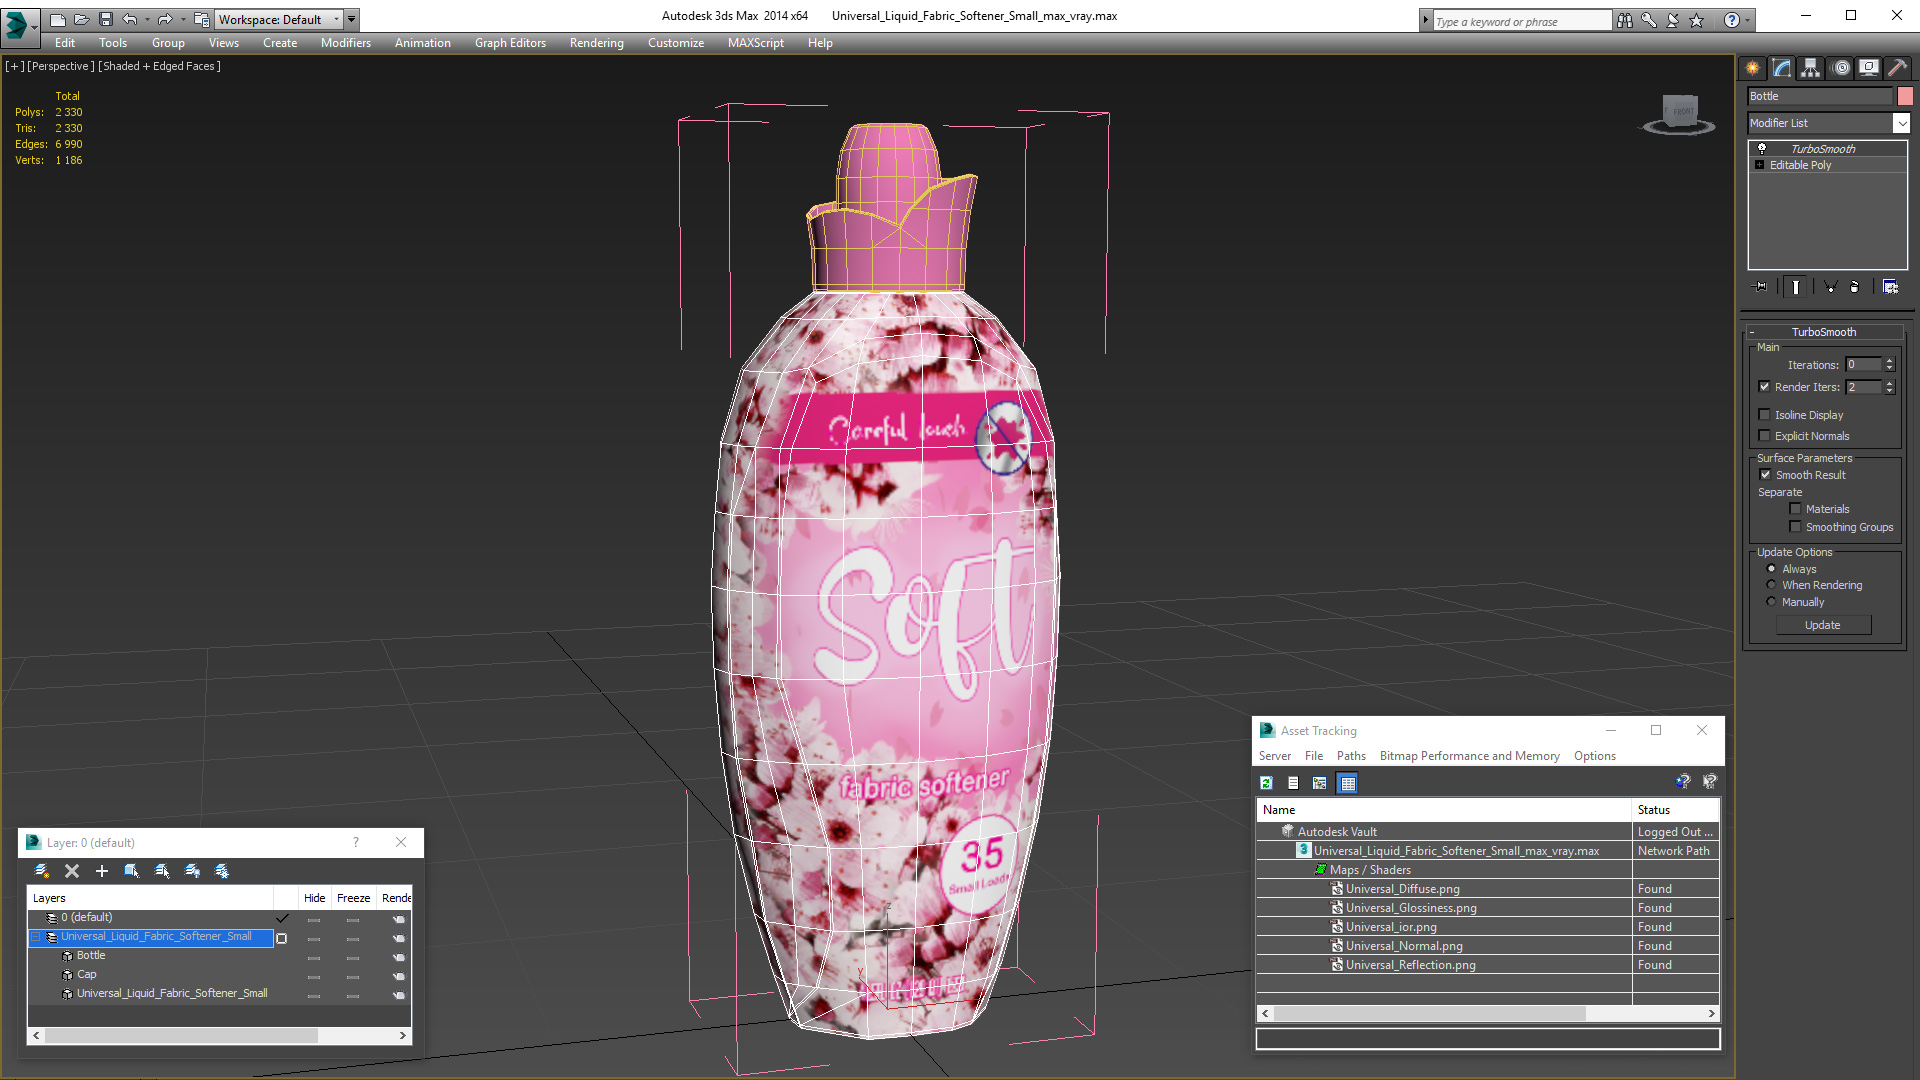Select the Always update option

point(1771,569)
